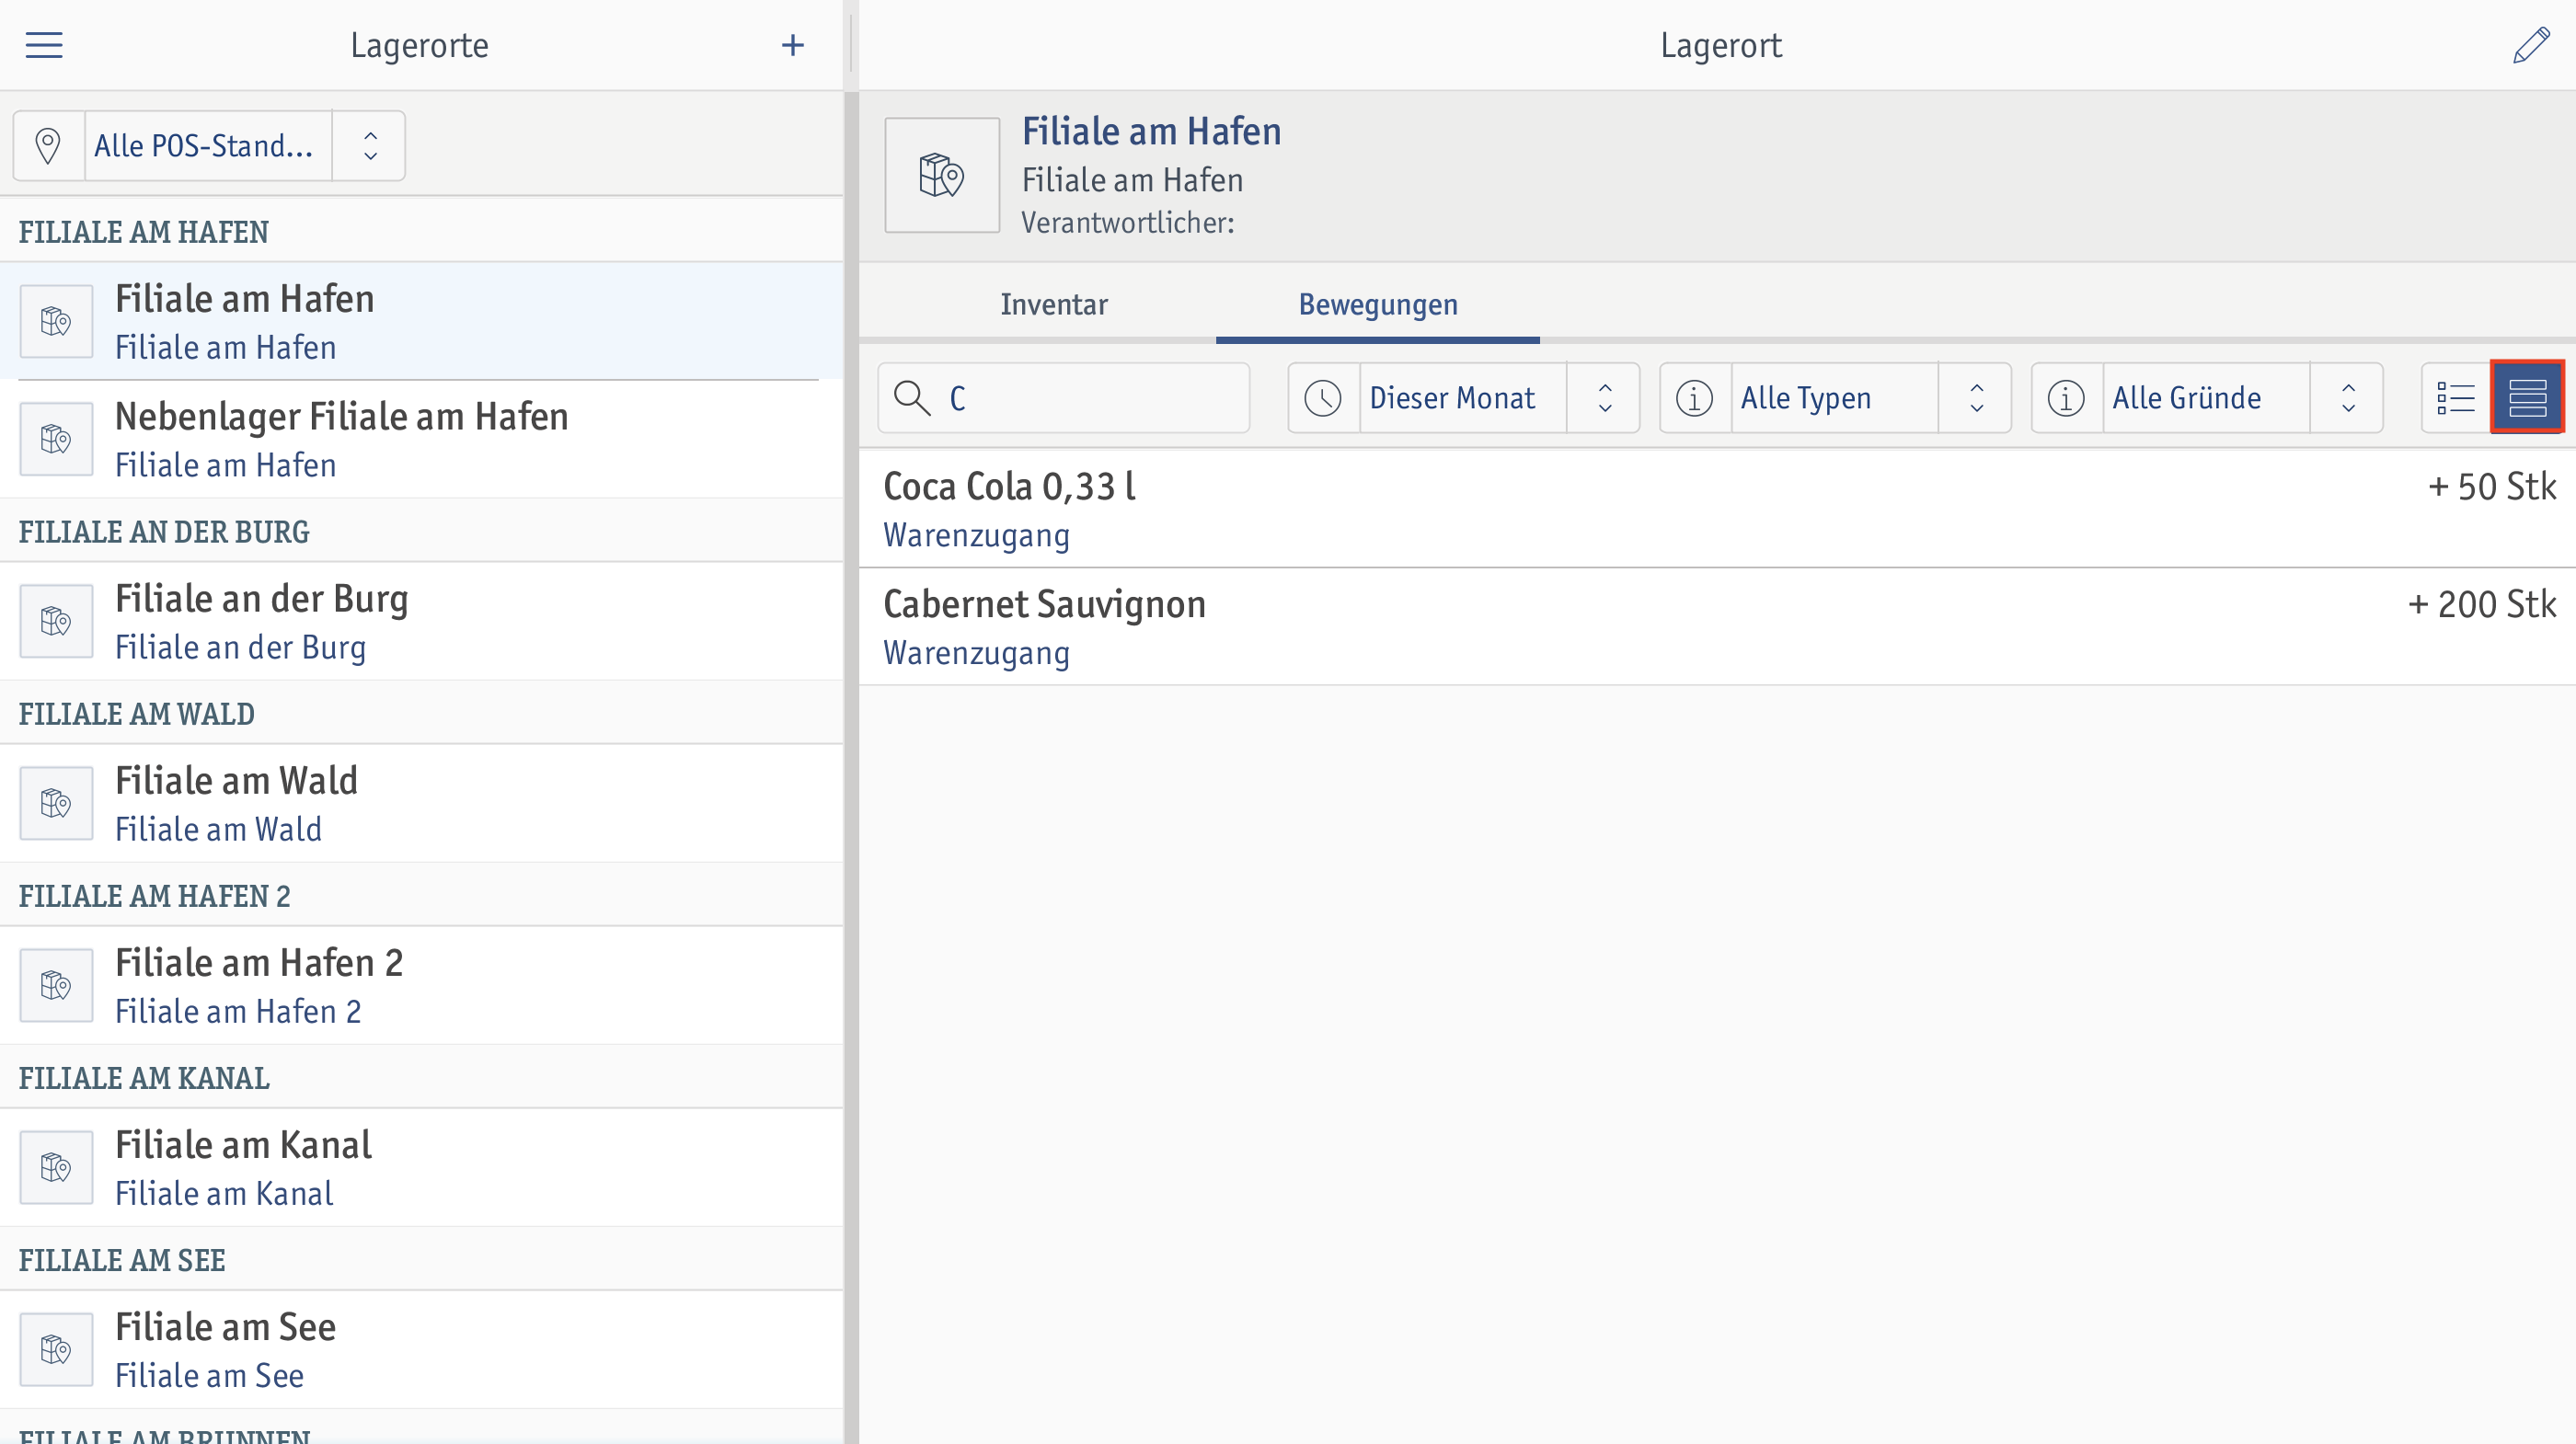Open the Dieser Monat period dropdown
The height and width of the screenshot is (1444, 2576).
click(1463, 398)
